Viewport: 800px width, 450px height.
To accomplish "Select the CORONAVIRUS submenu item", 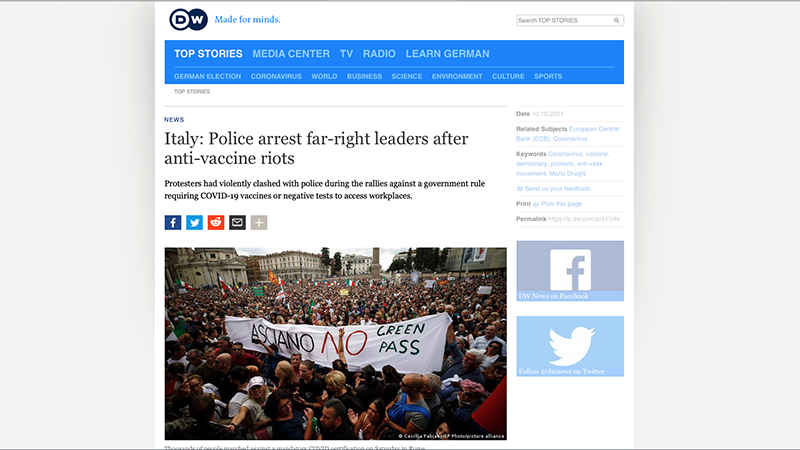I will (x=276, y=77).
